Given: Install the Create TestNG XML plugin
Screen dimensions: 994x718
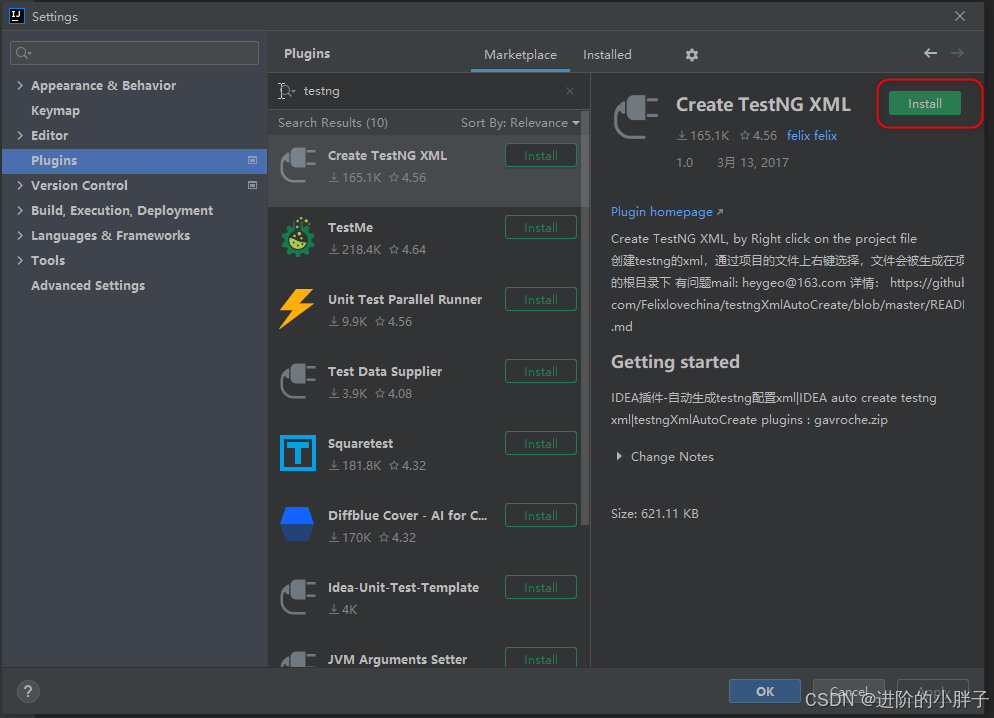Looking at the screenshot, I should 924,103.
